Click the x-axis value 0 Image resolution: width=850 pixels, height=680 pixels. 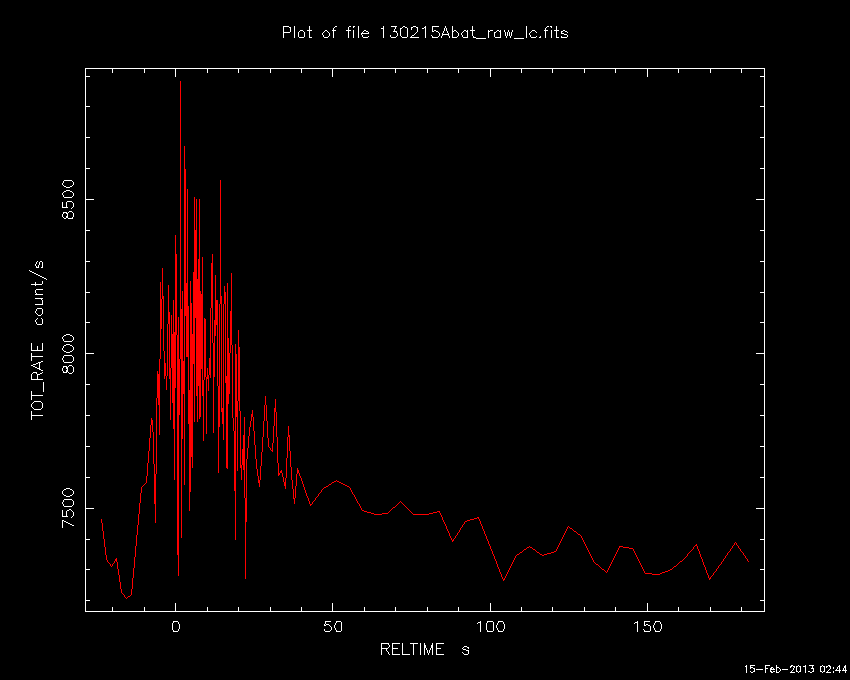tap(176, 627)
